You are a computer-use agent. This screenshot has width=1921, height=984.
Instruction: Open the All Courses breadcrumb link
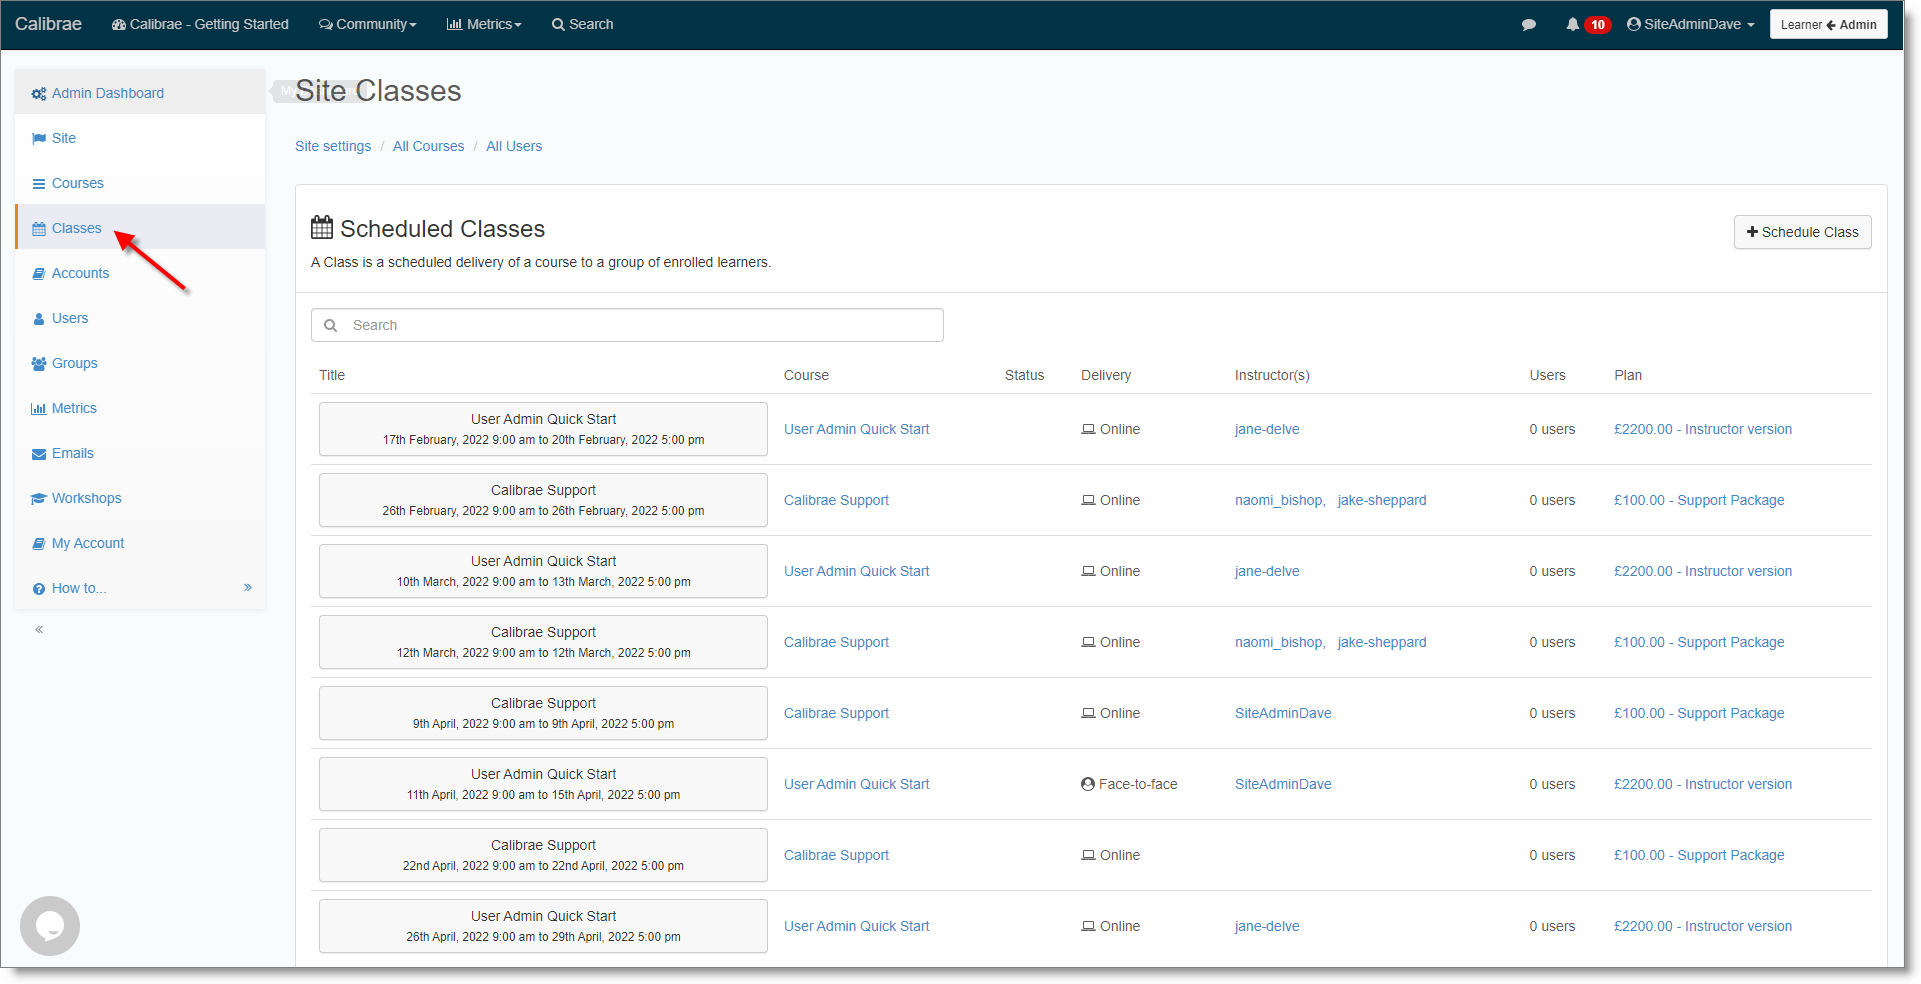pos(428,146)
